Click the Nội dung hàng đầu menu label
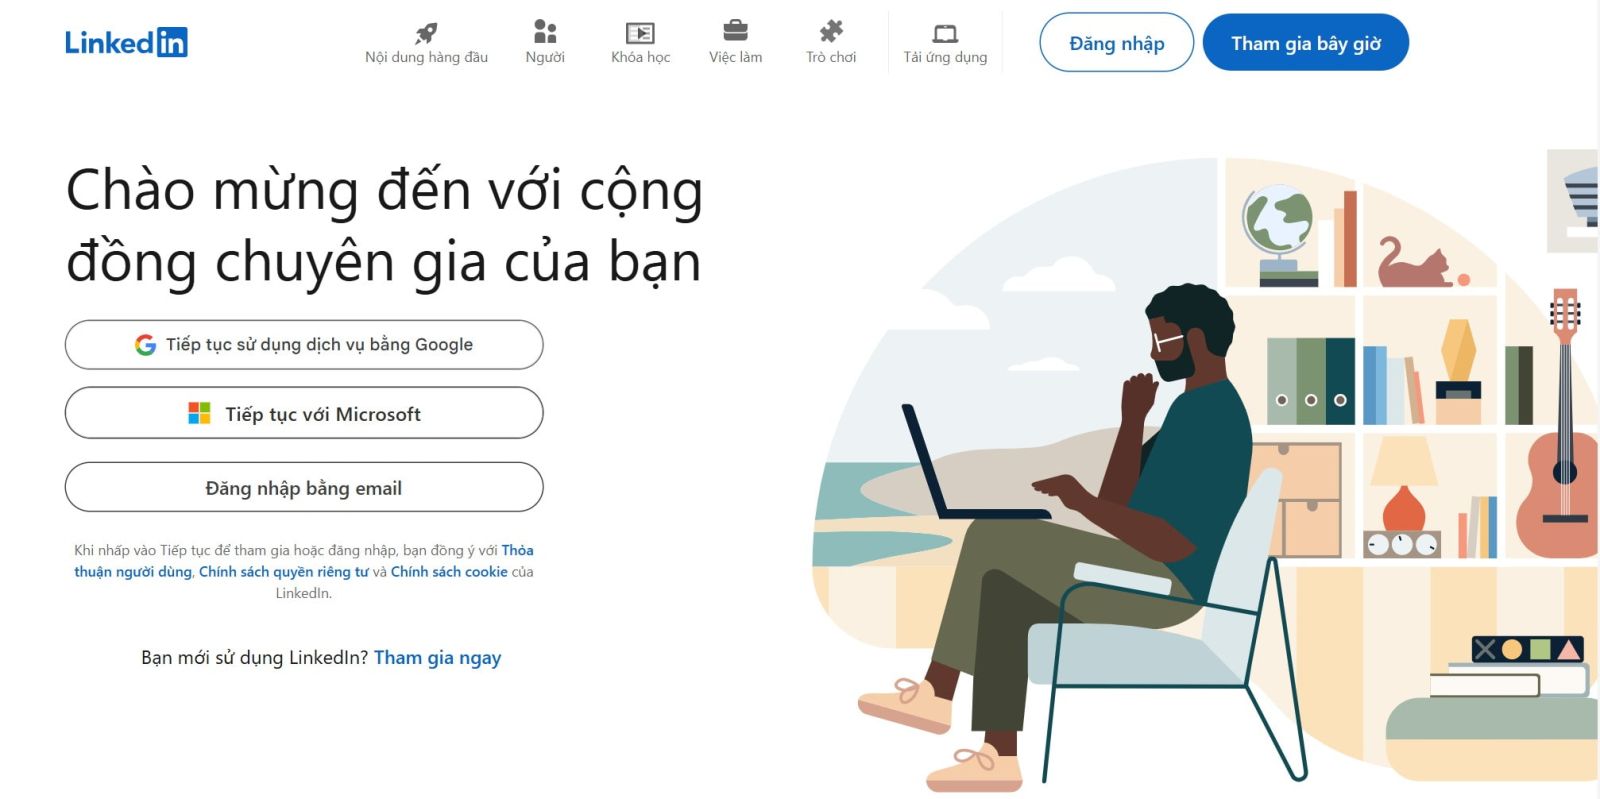The height and width of the screenshot is (799, 1600). tap(427, 58)
